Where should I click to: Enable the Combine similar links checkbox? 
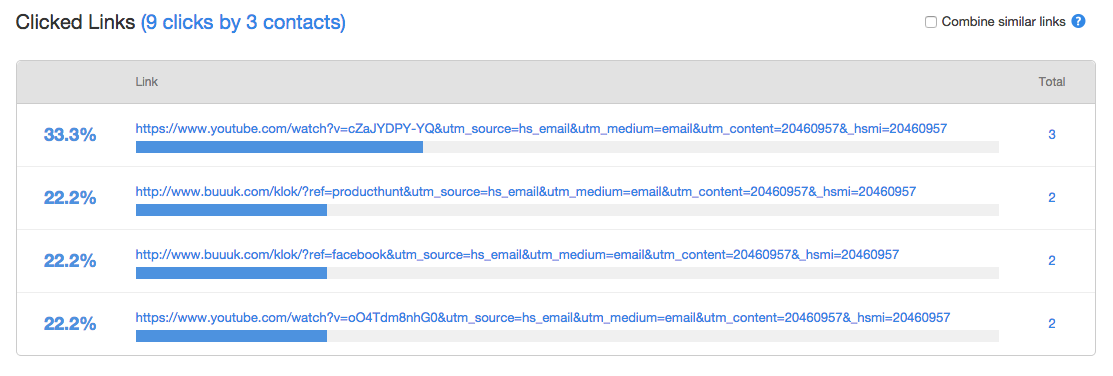click(931, 22)
